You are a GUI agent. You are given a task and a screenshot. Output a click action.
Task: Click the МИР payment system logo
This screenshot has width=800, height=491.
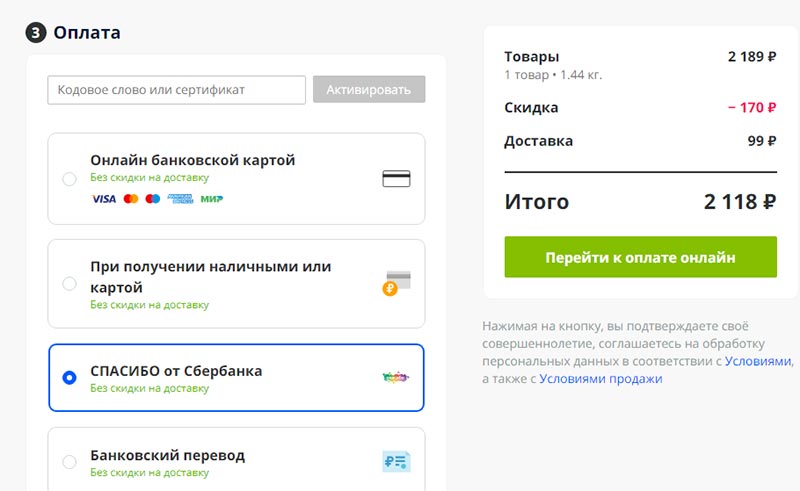pos(211,199)
